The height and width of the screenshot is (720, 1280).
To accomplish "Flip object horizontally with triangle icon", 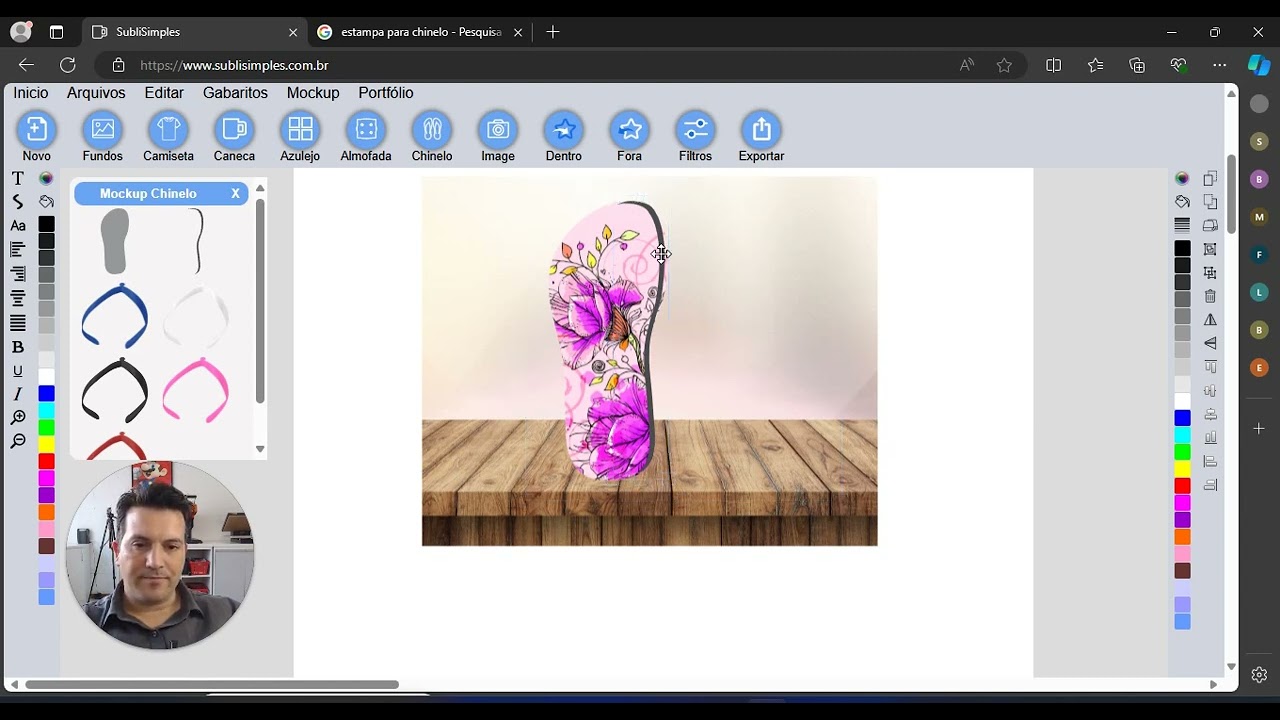I will [1210, 320].
